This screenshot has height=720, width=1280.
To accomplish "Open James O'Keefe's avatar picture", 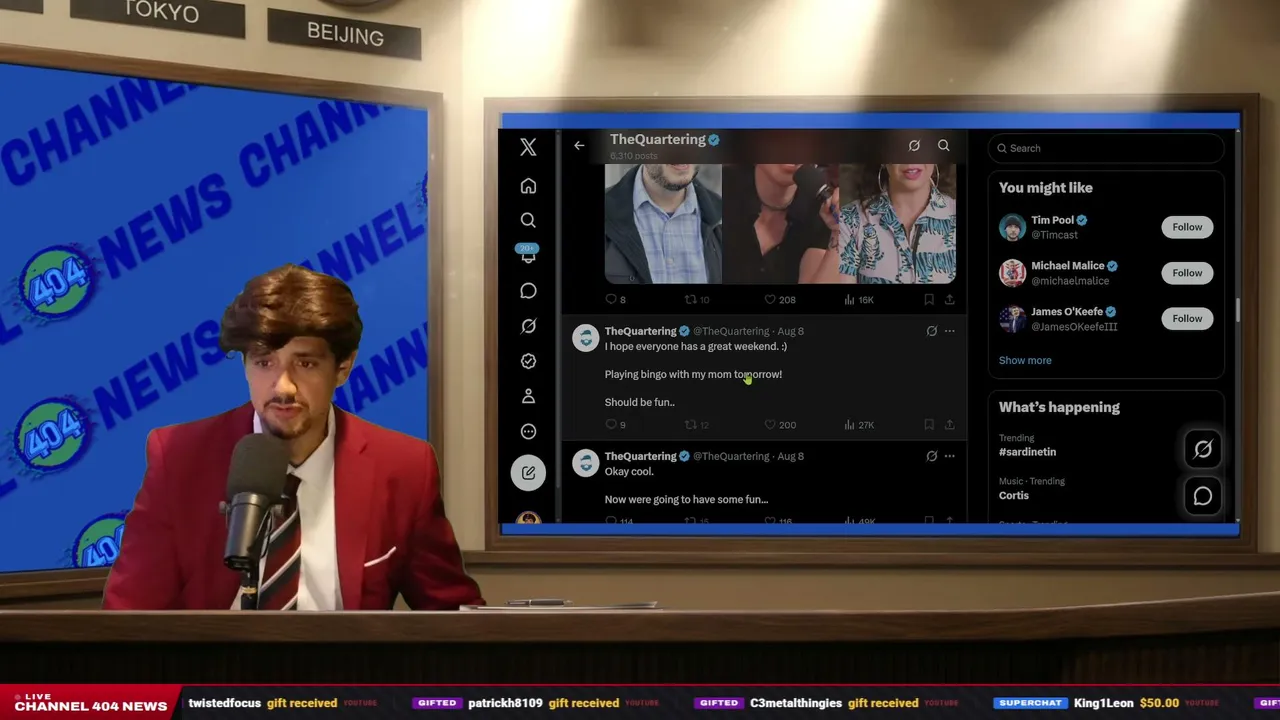I will (x=1012, y=319).
